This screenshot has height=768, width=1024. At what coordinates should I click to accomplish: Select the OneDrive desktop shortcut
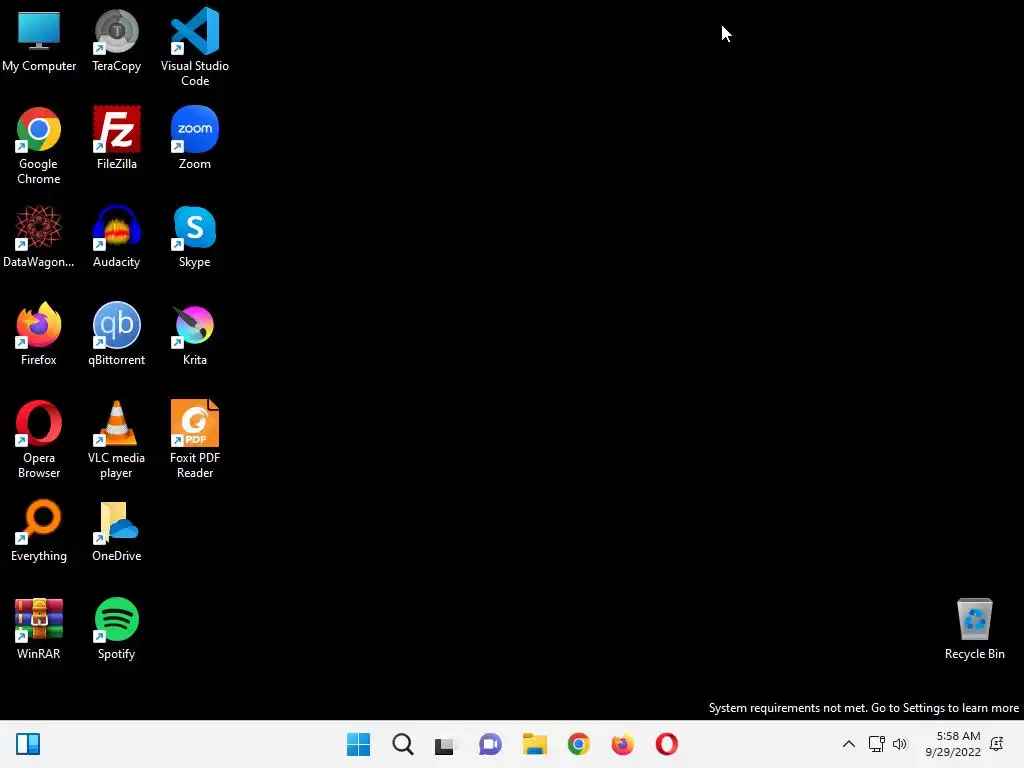pos(116,531)
